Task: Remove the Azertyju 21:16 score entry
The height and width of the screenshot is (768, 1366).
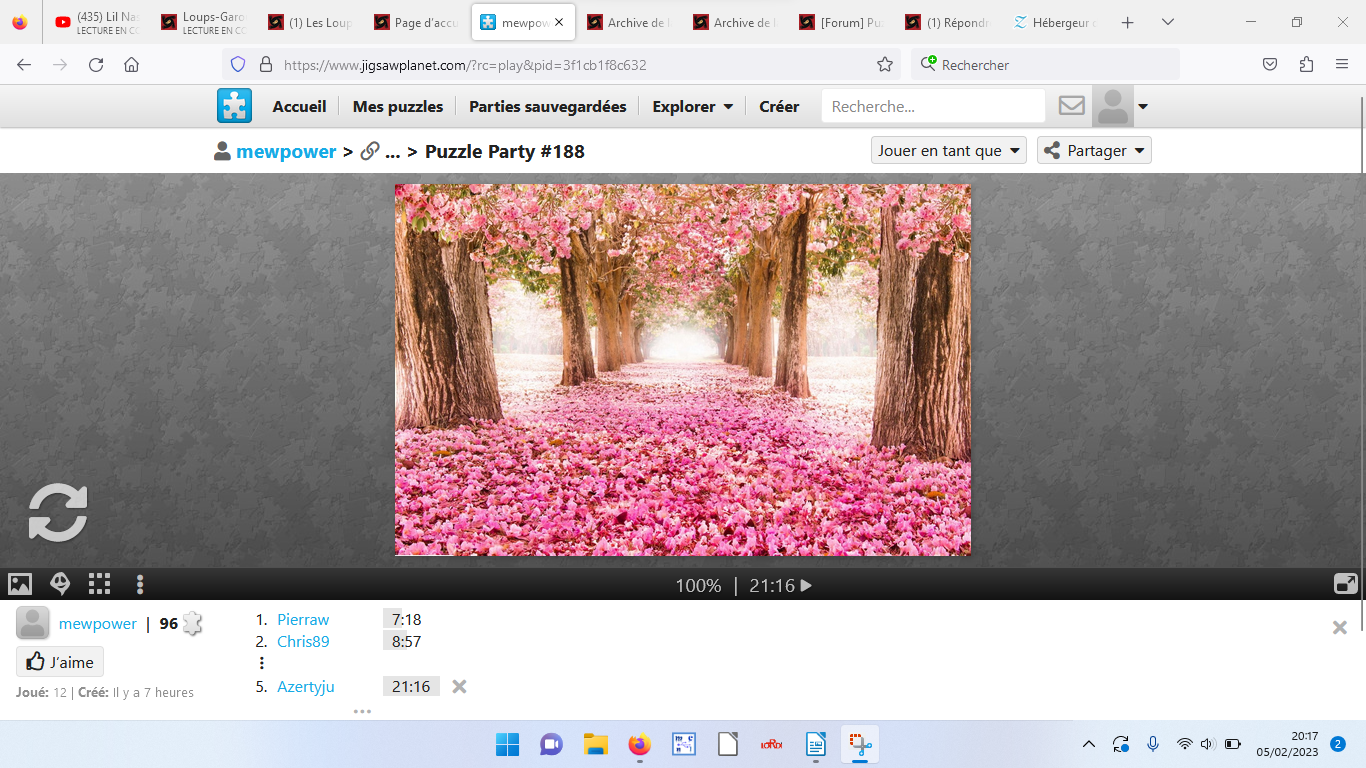Action: (x=459, y=686)
